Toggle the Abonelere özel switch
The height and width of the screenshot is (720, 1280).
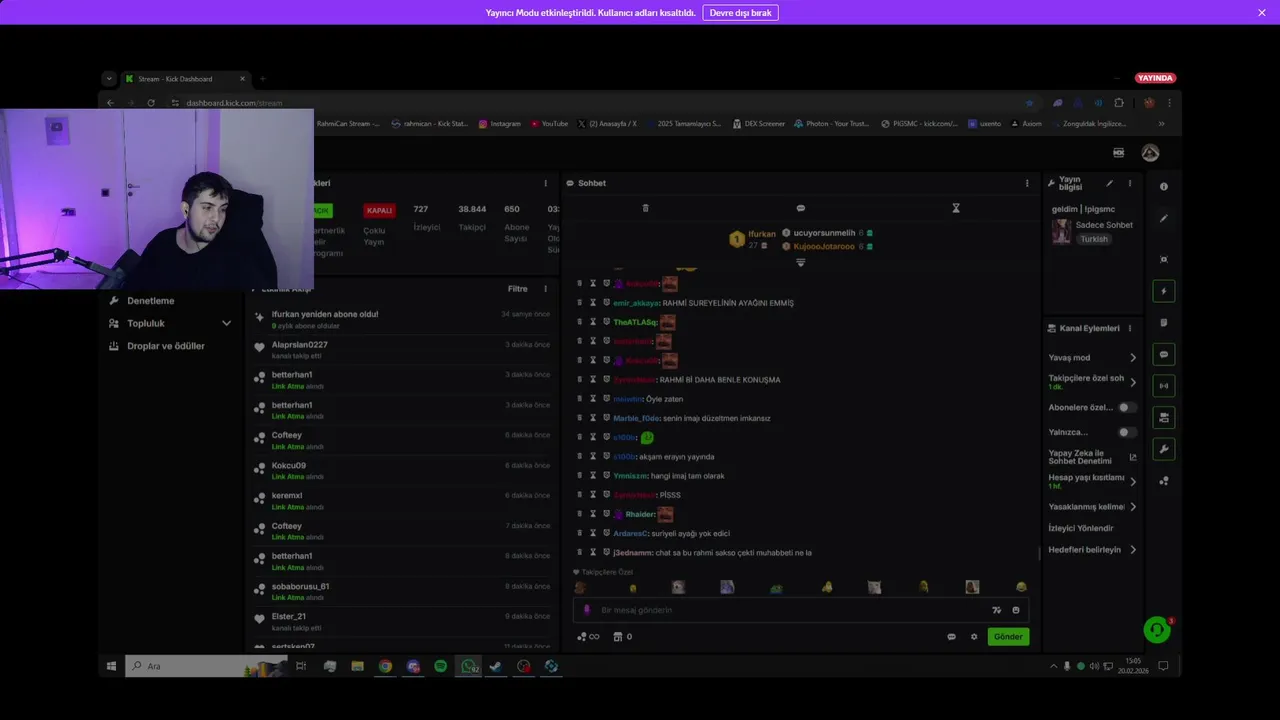tap(1127, 407)
